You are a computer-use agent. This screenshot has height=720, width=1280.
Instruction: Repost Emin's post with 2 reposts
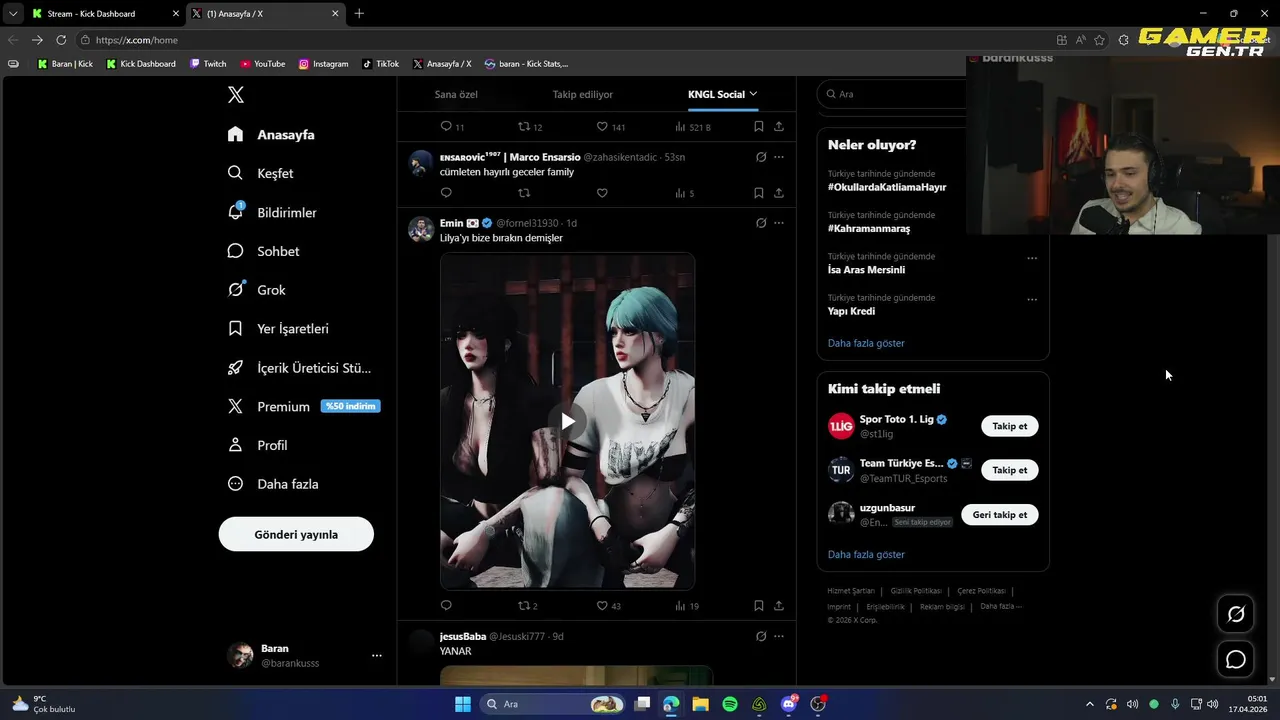click(527, 606)
